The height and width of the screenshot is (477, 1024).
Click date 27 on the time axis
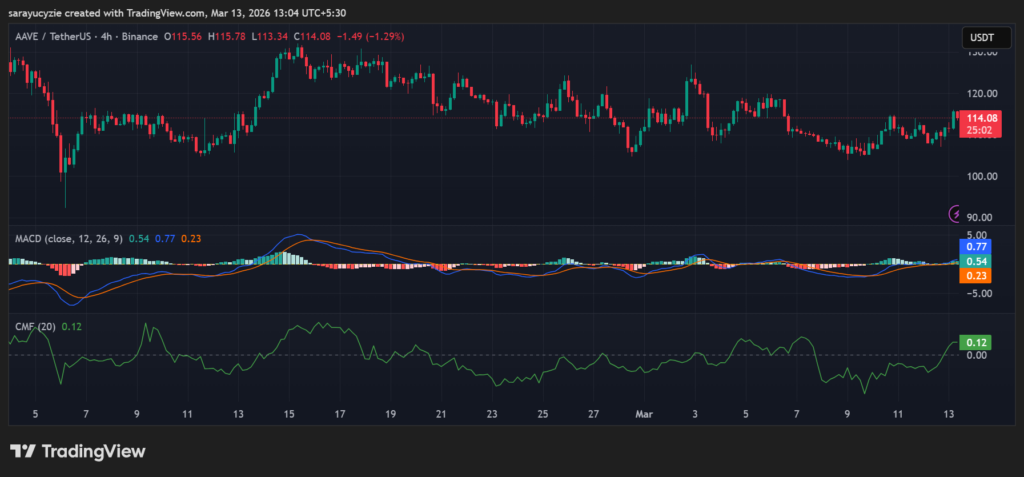(x=593, y=413)
